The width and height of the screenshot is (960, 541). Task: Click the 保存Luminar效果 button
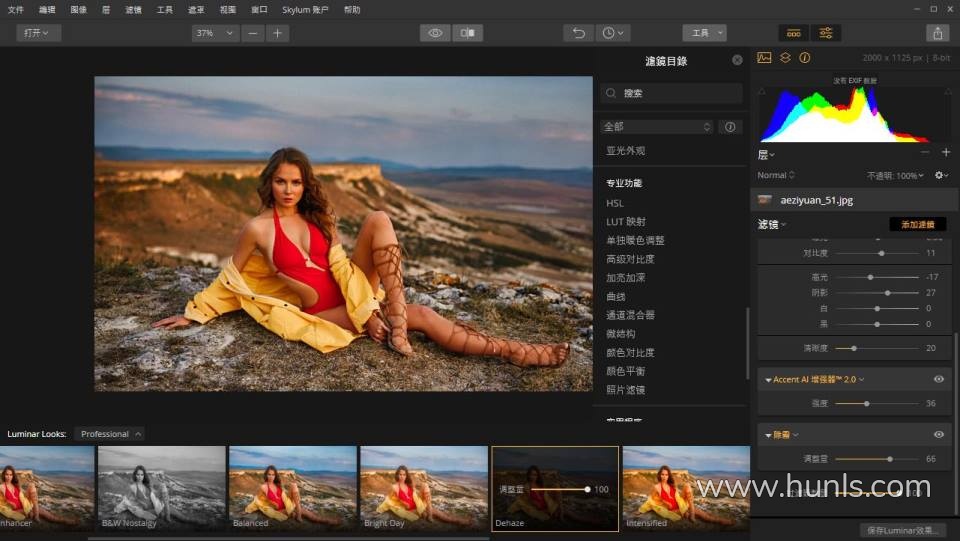pos(903,530)
